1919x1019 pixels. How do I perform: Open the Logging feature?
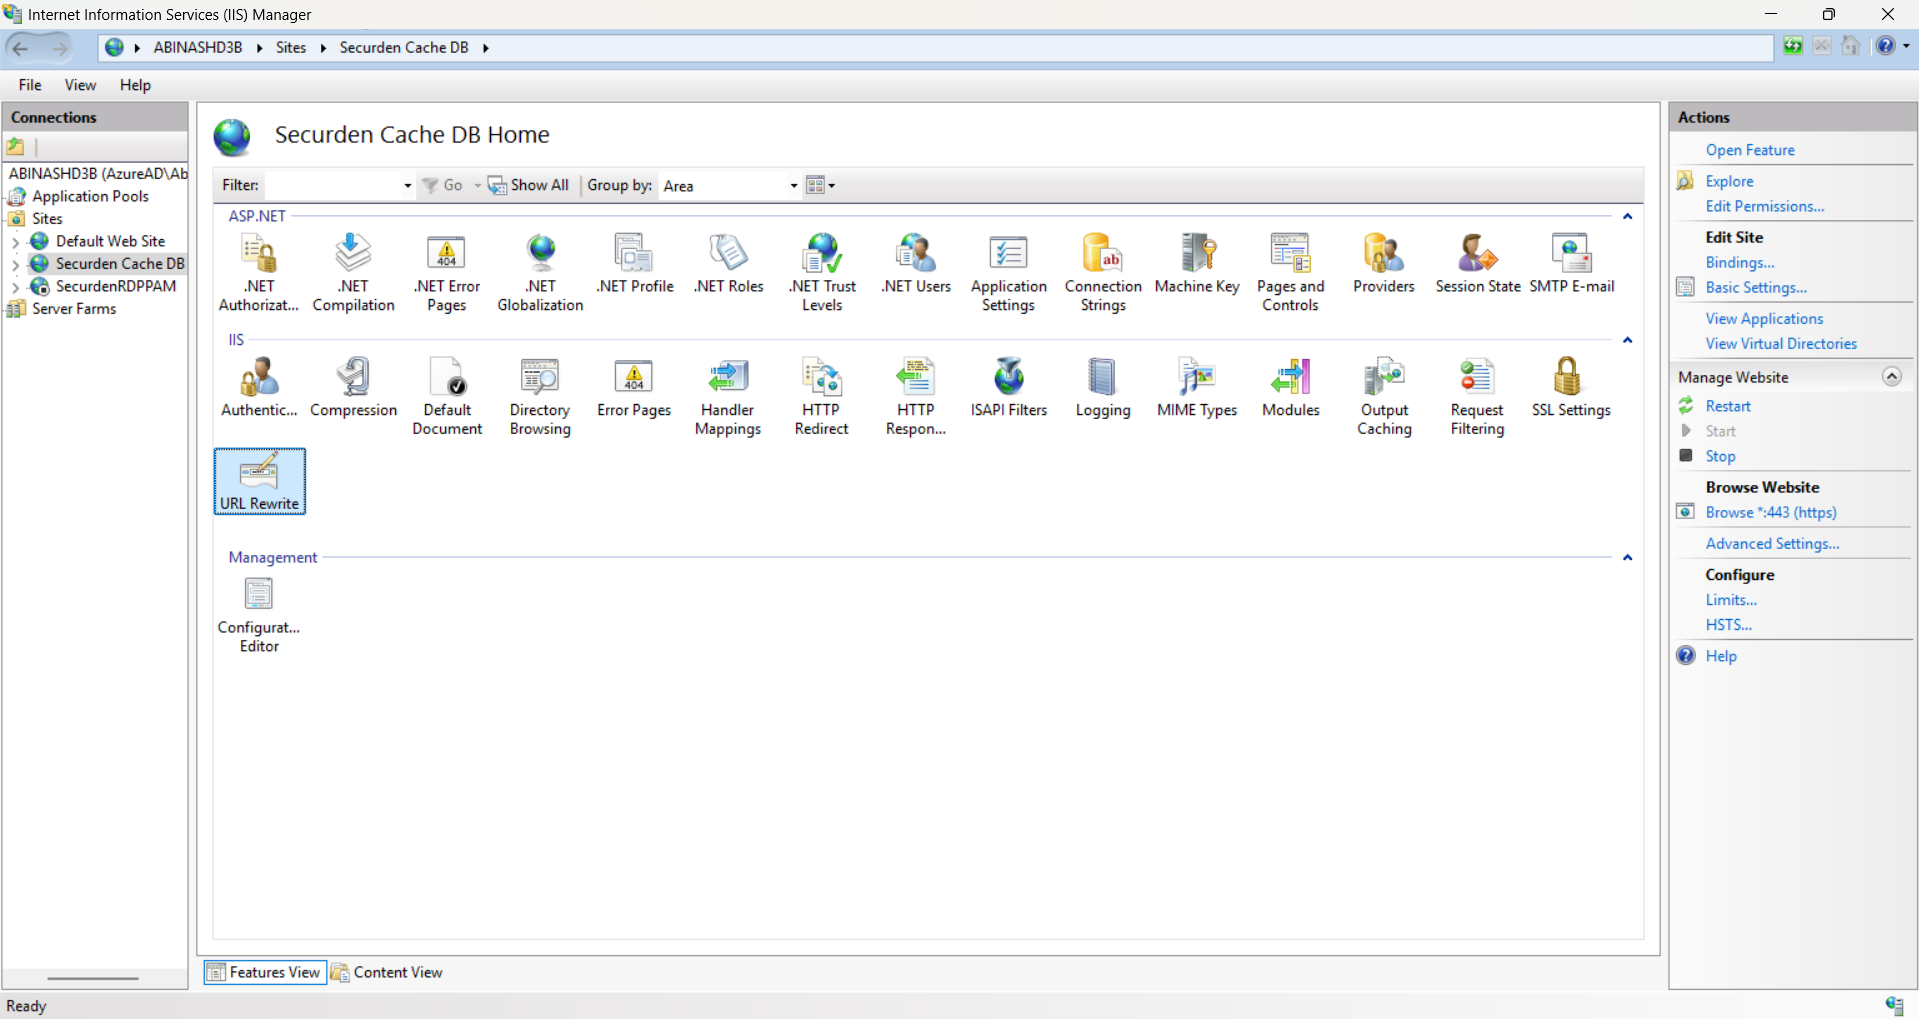1103,388
